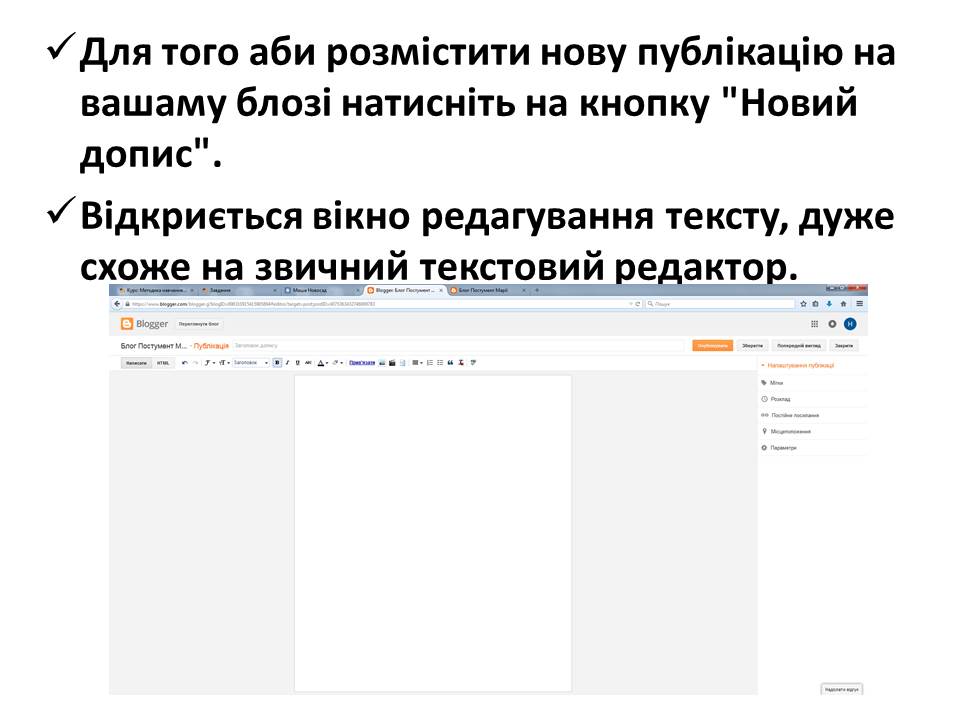Open Попередній вигляд of the post

798,345
